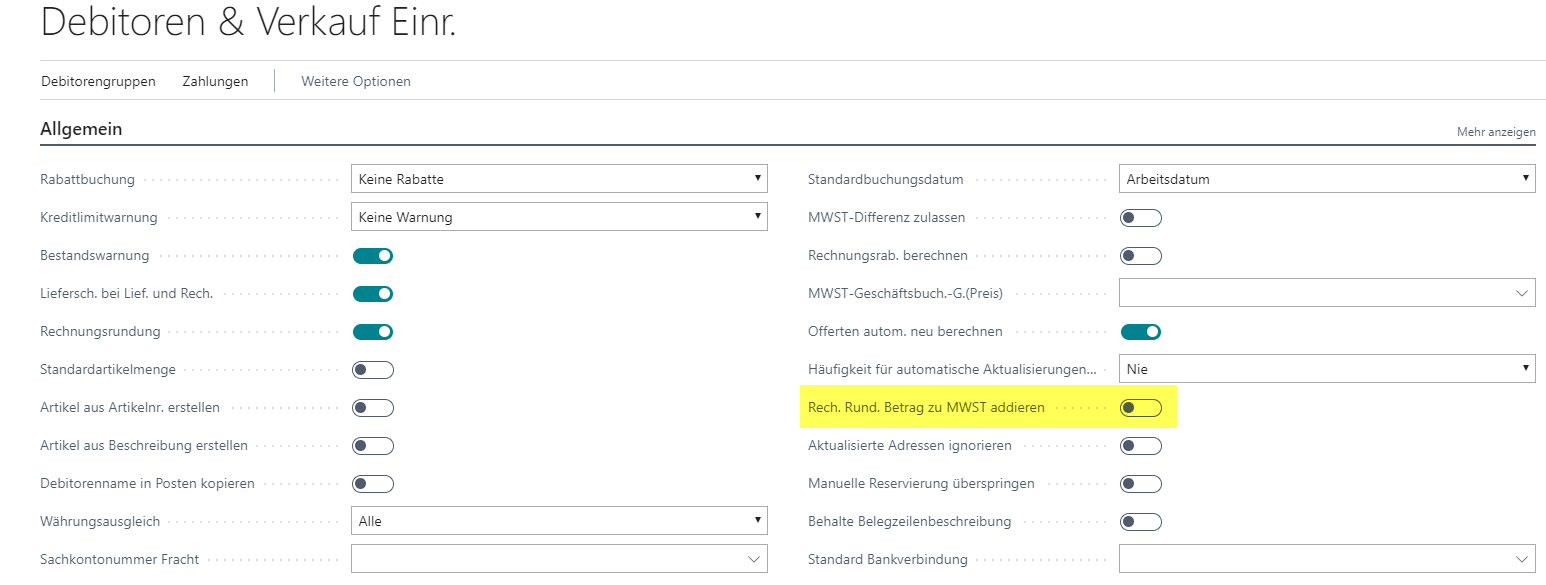This screenshot has width=1546, height=585.
Task: Open the Kreditlimitwarnung dropdown
Action: coord(559,217)
